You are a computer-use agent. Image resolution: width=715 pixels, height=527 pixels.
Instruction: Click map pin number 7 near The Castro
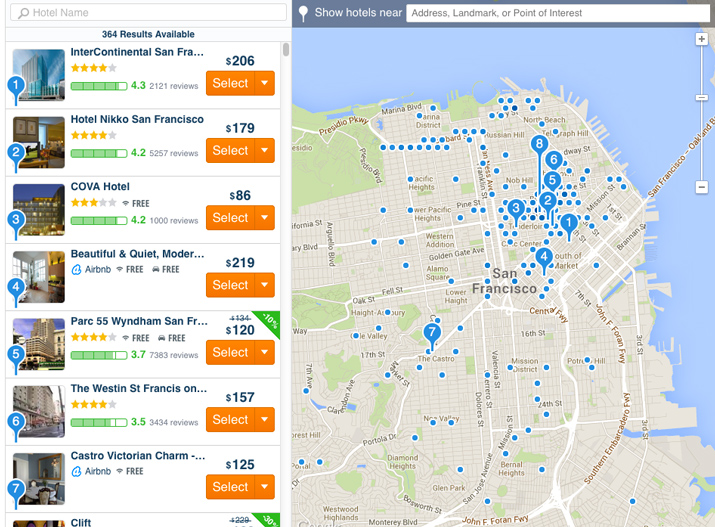coord(432,332)
